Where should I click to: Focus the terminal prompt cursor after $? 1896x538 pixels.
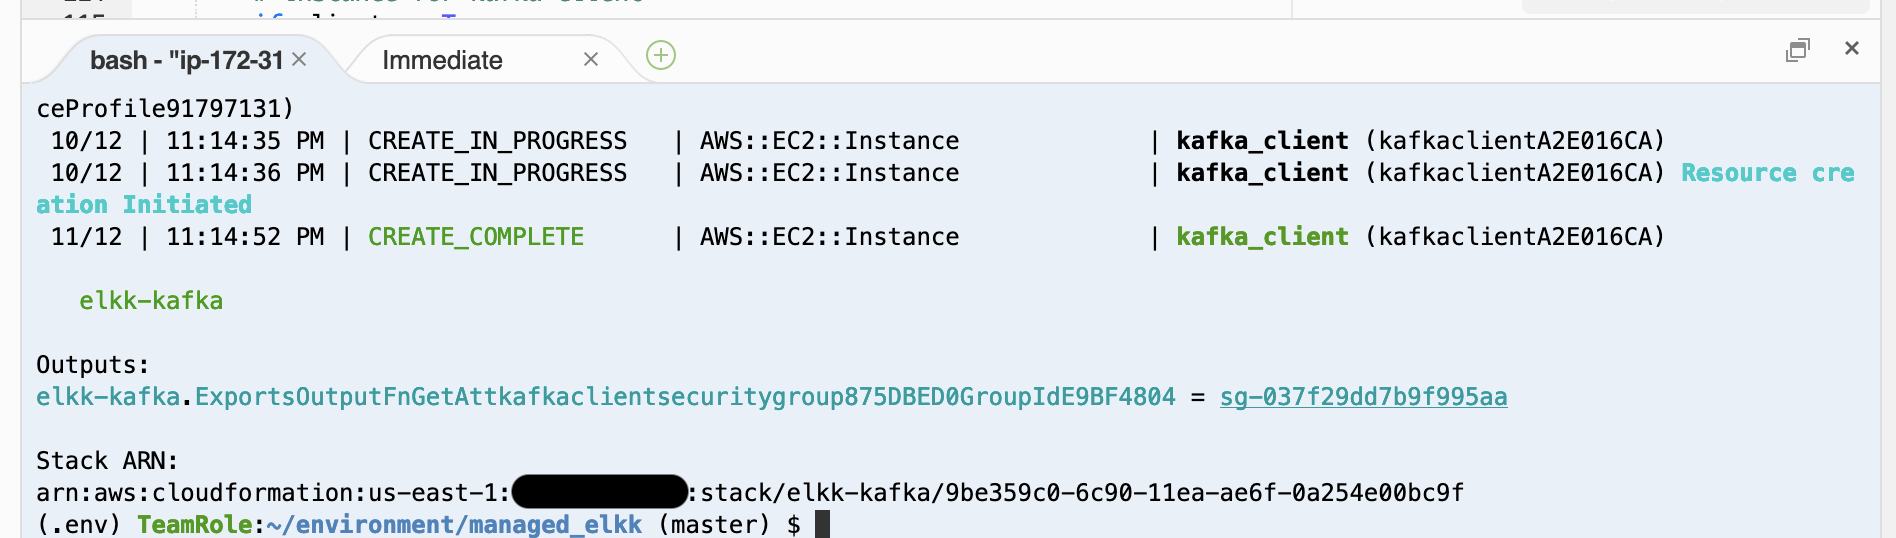(x=822, y=524)
